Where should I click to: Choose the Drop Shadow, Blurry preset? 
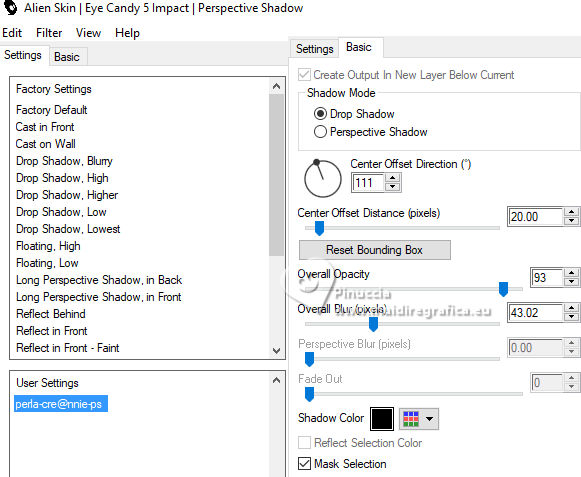64,161
